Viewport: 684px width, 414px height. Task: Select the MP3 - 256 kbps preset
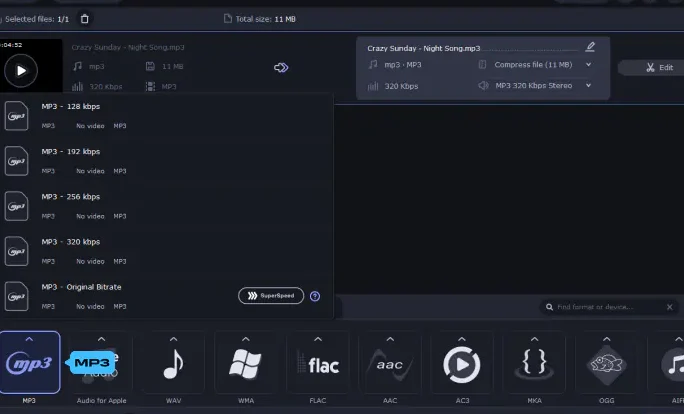167,206
